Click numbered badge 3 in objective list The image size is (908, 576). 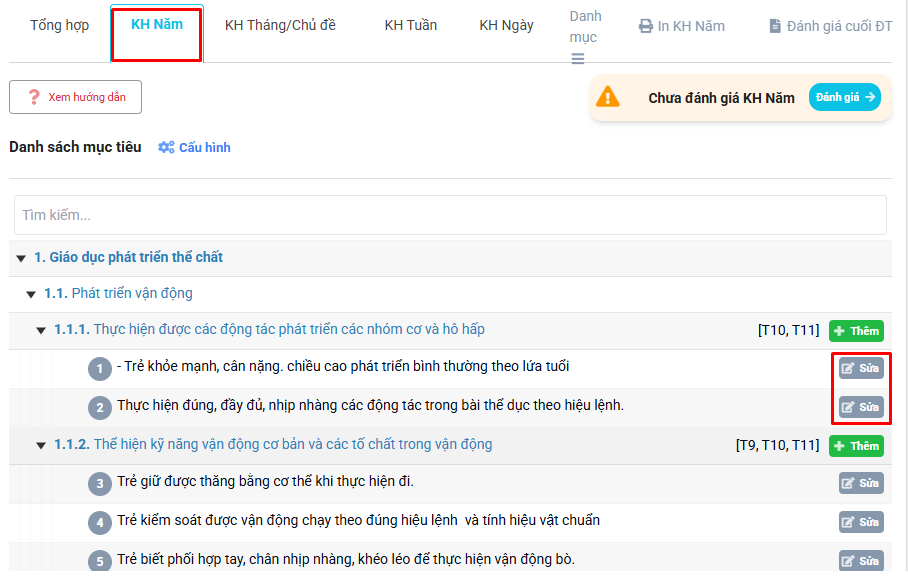(x=99, y=484)
